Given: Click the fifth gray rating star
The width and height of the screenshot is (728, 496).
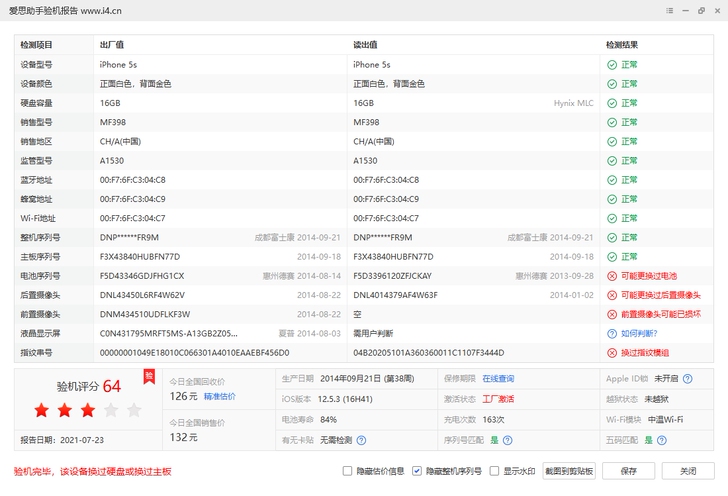Looking at the screenshot, I should [x=134, y=410].
